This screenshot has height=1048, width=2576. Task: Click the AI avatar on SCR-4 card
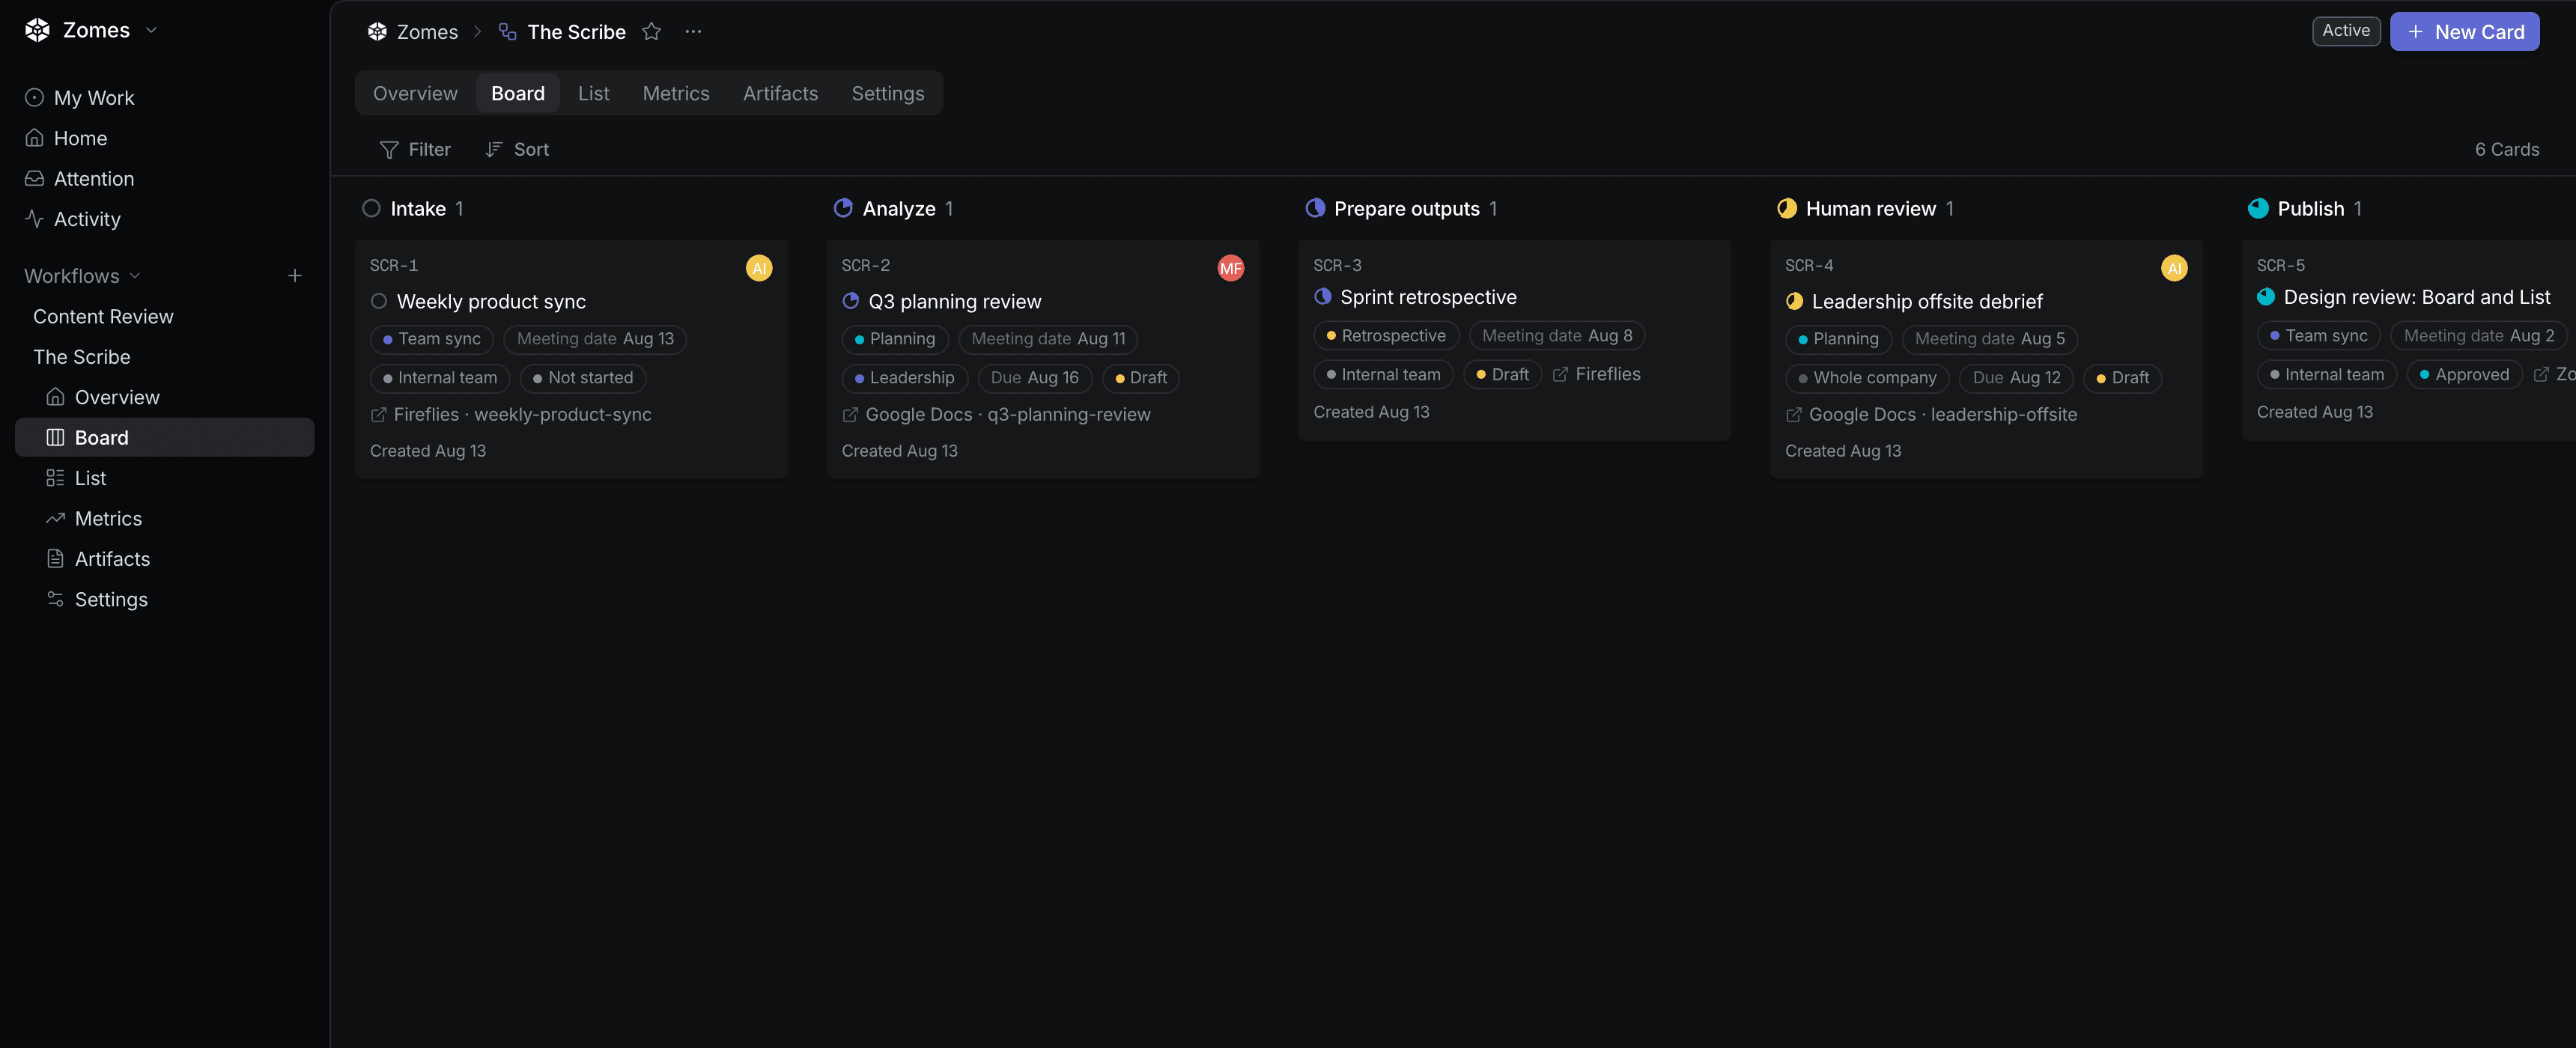(2173, 268)
